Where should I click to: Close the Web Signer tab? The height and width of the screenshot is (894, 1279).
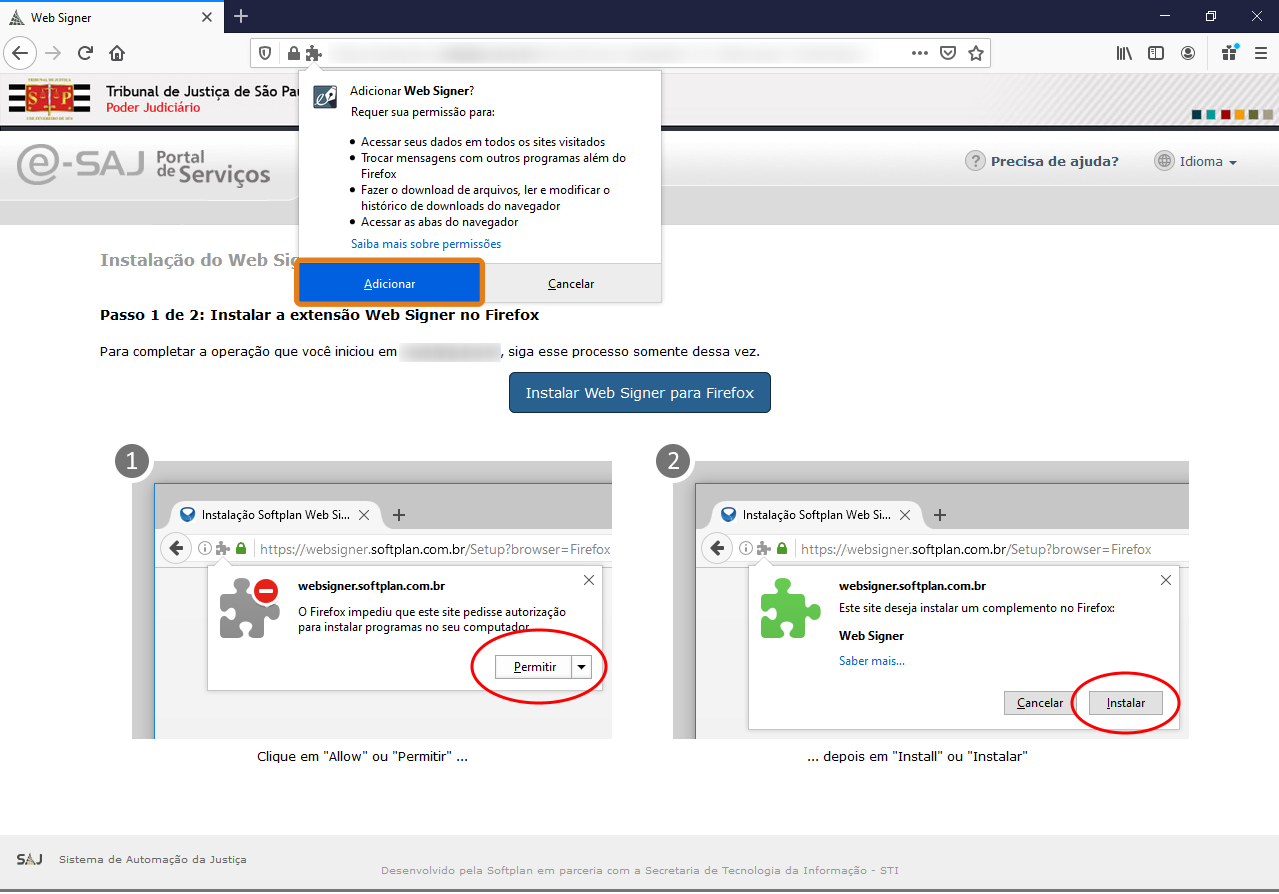click(x=207, y=18)
